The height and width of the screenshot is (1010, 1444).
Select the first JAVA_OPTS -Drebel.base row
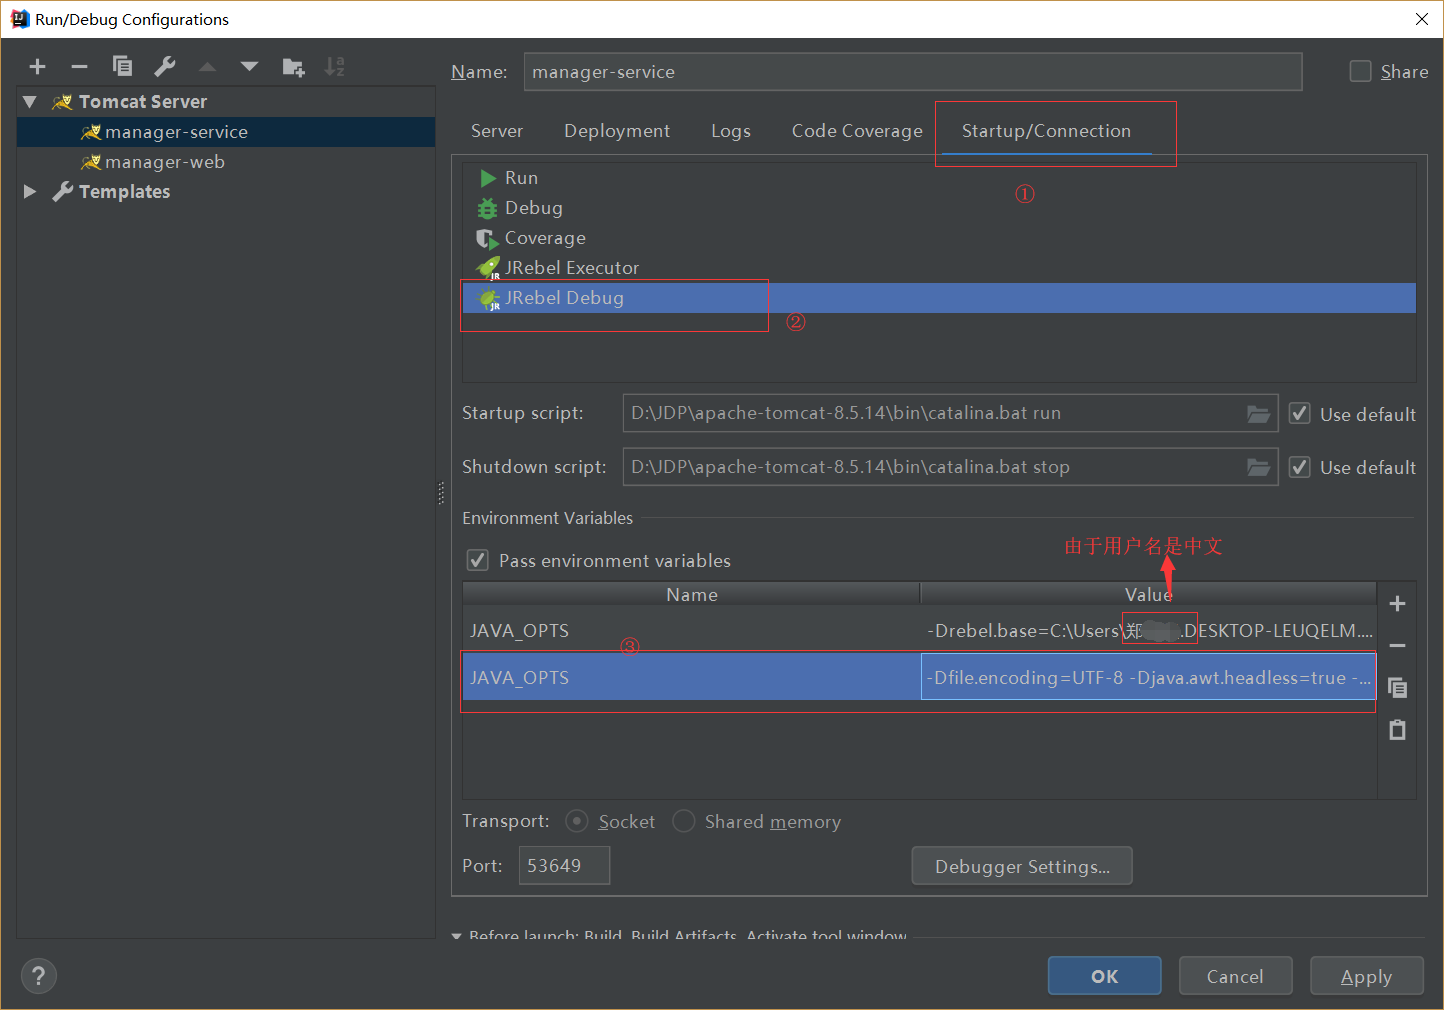(919, 630)
